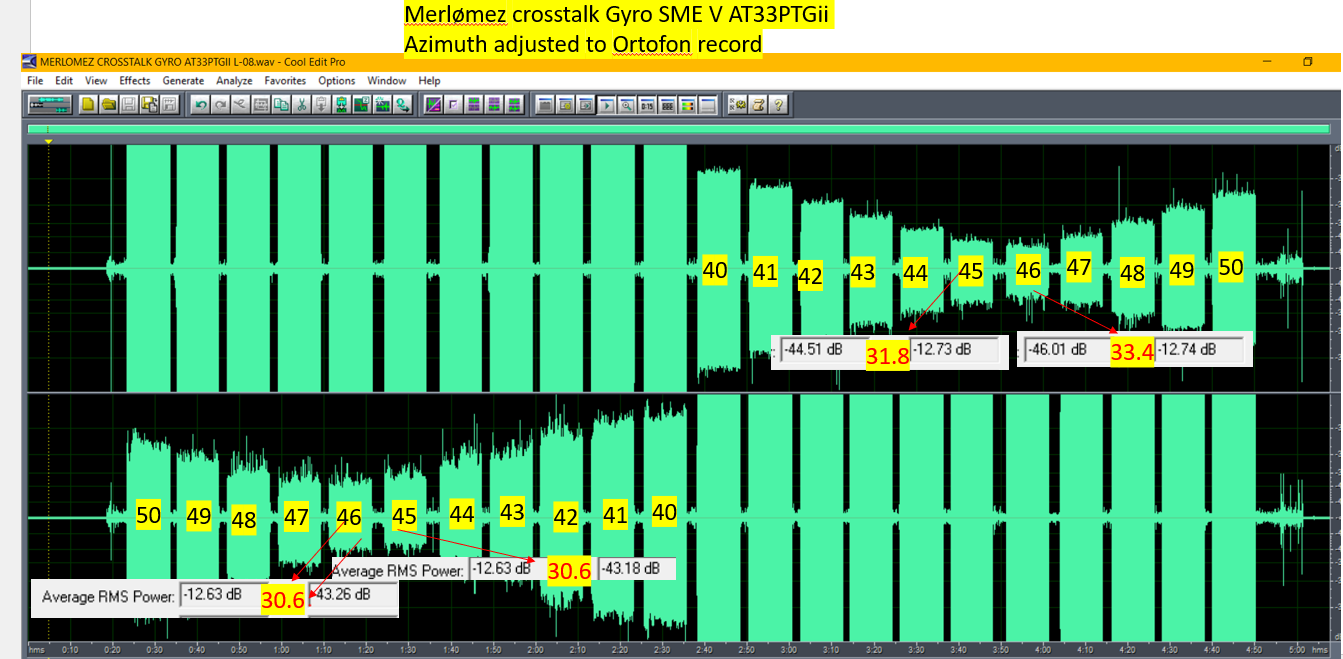Viewport: 1343px width, 659px height.
Task: Open the Help menu
Action: [429, 80]
